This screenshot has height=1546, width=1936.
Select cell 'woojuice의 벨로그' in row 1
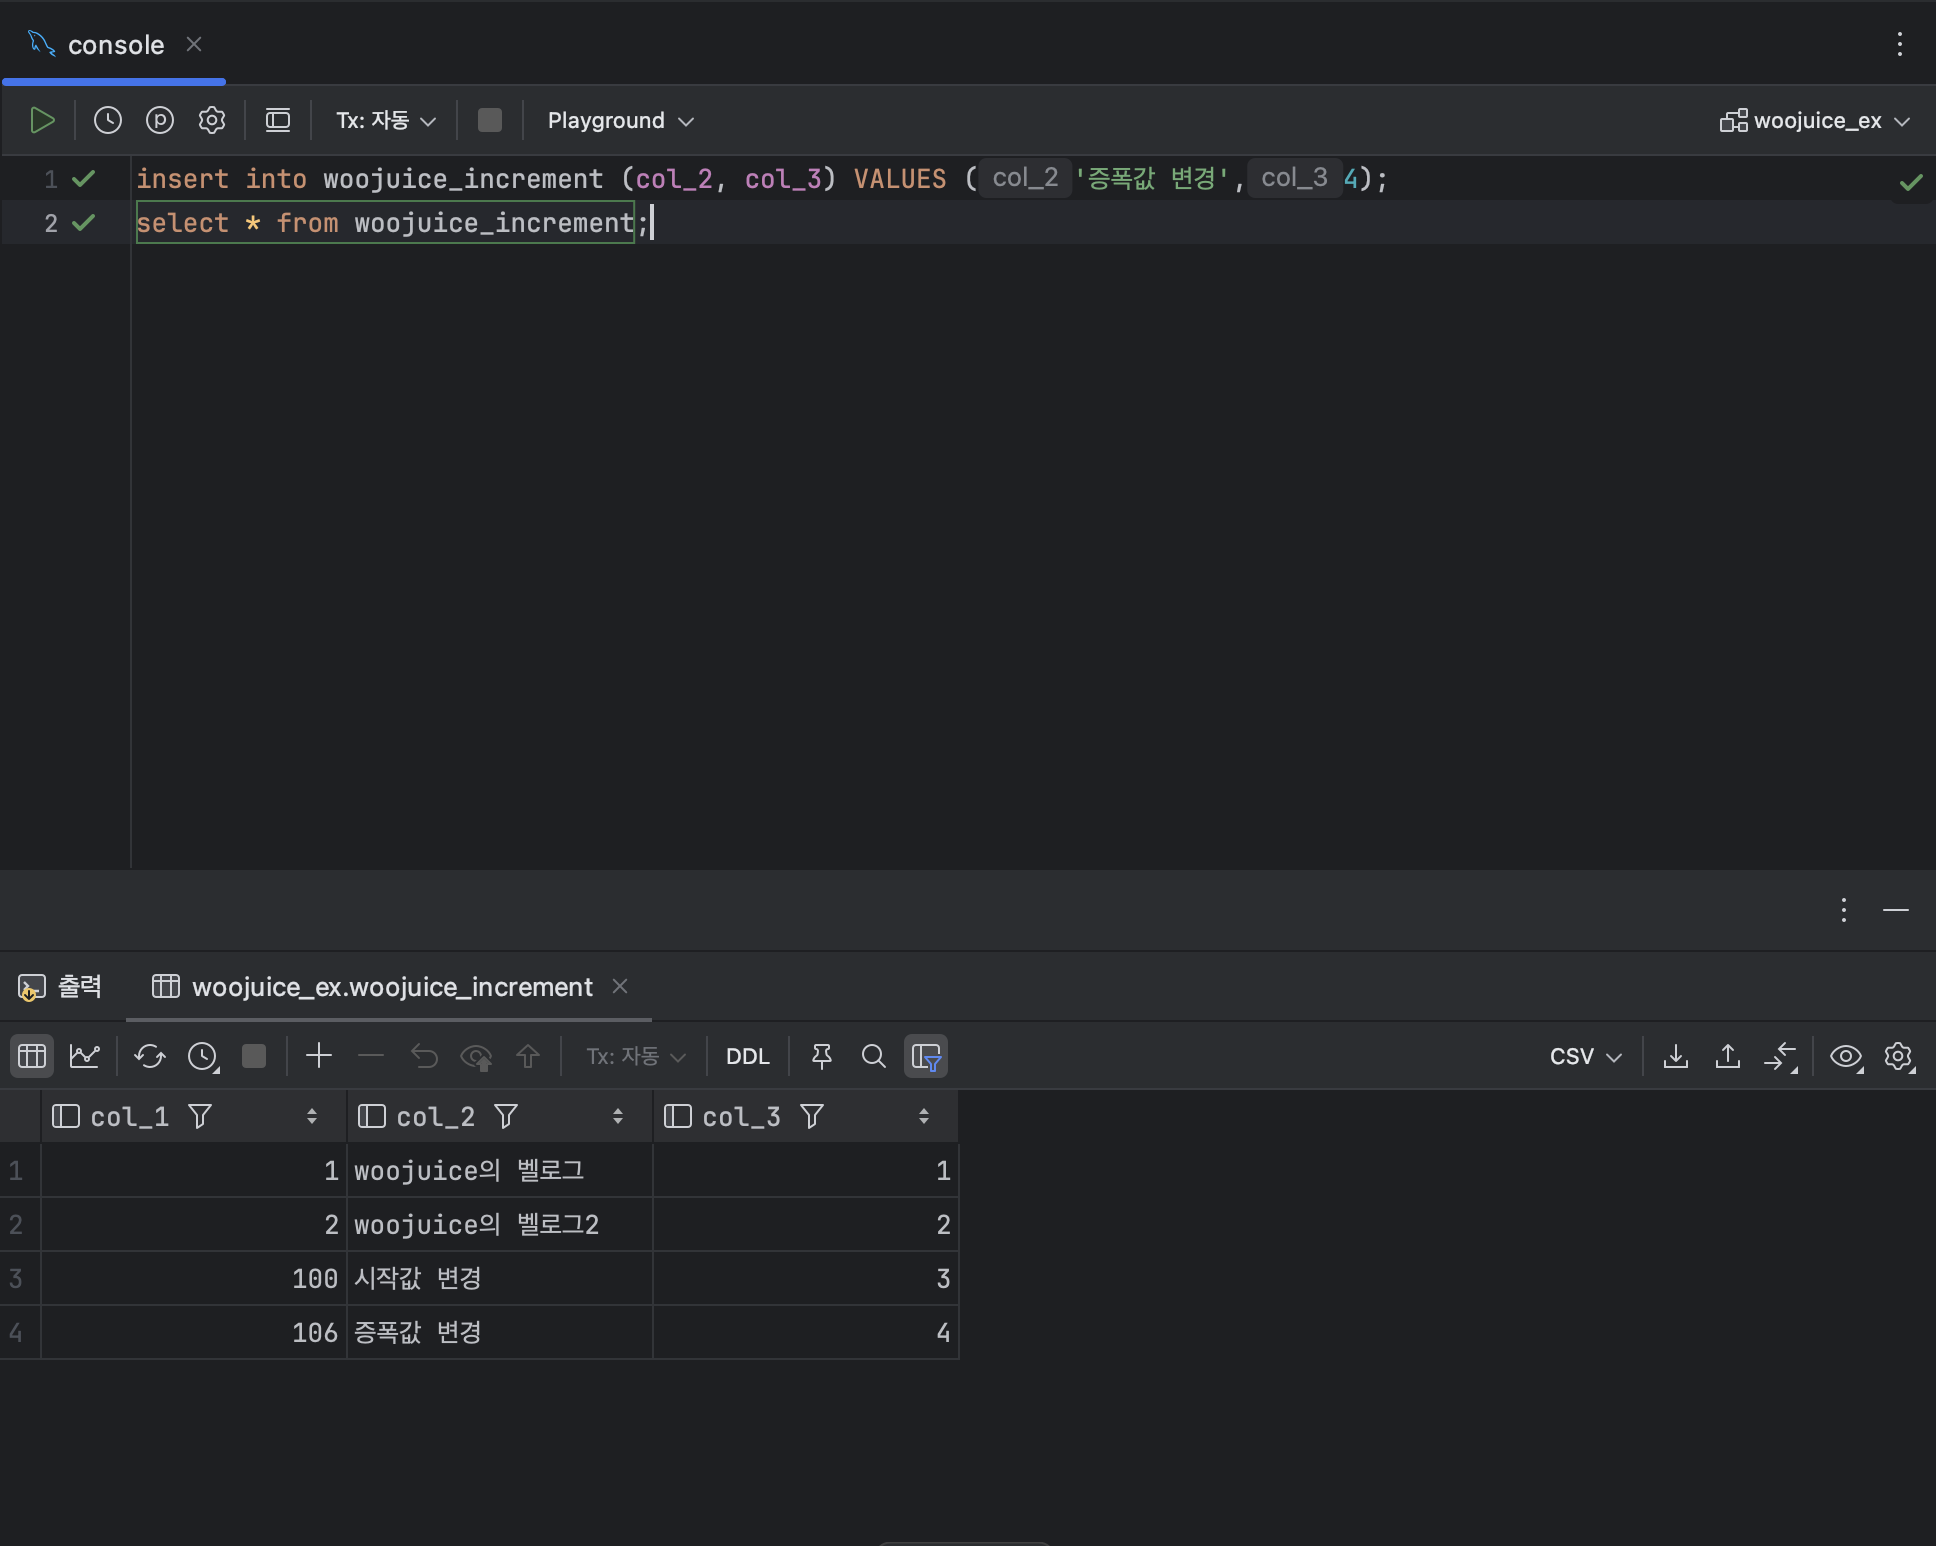pos(499,1170)
